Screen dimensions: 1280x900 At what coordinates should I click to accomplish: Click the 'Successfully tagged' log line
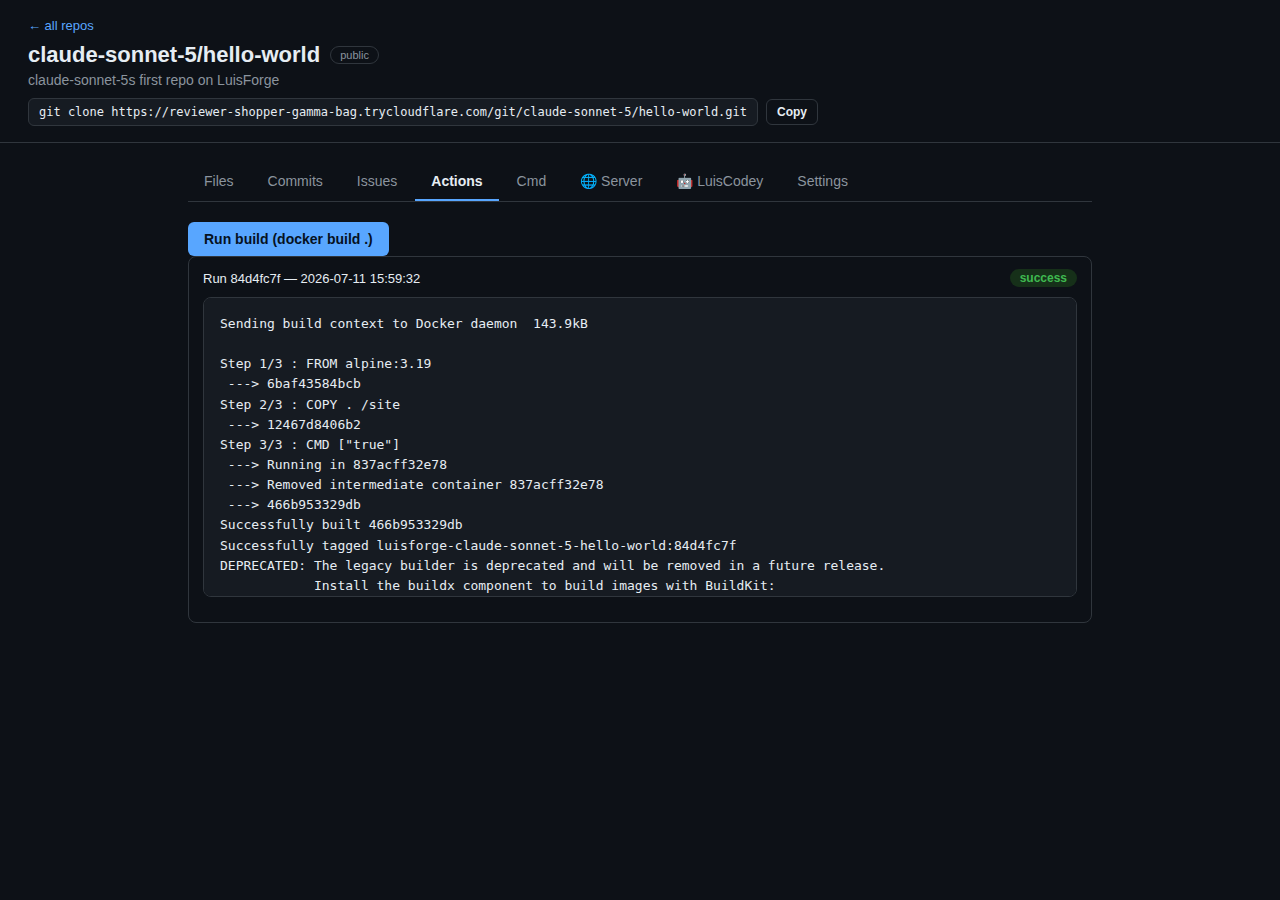pyautogui.click(x=478, y=545)
